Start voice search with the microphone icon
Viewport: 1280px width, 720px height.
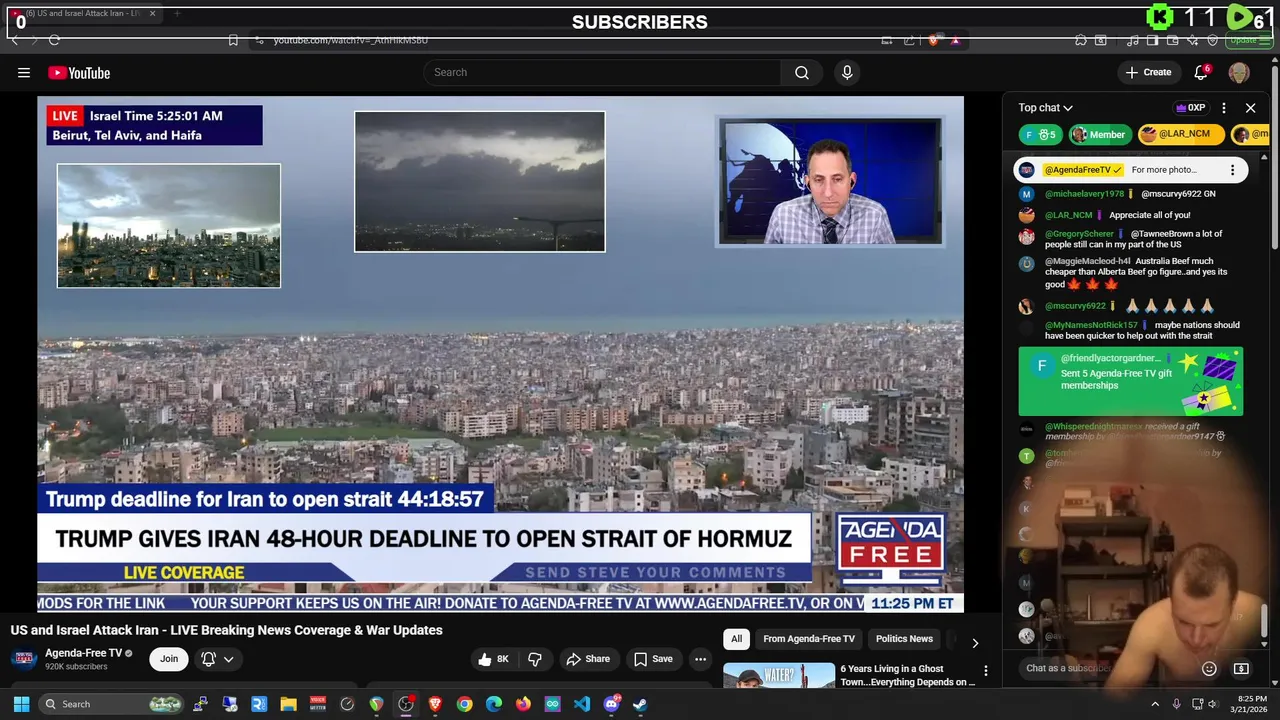pyautogui.click(x=847, y=72)
